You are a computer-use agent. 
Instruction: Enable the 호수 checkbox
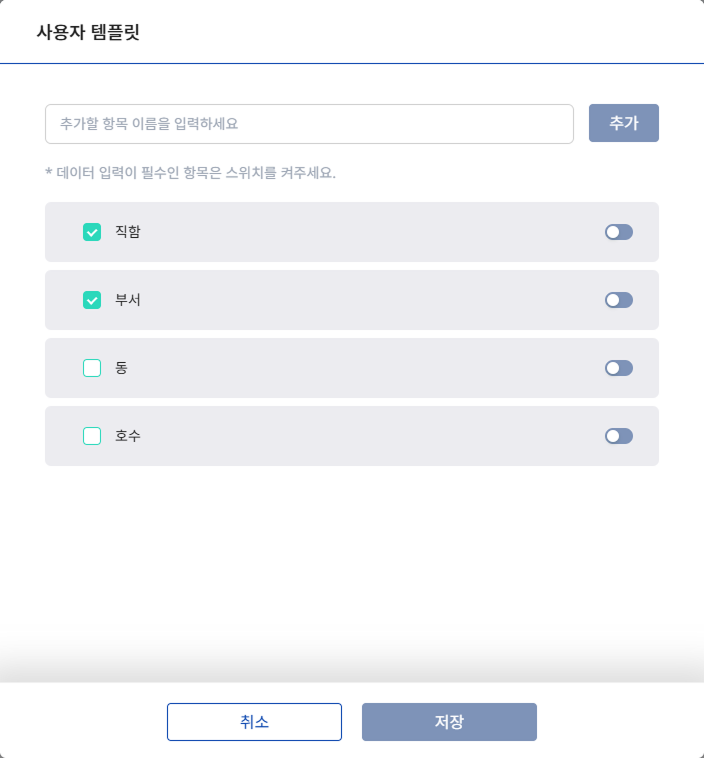[x=92, y=436]
